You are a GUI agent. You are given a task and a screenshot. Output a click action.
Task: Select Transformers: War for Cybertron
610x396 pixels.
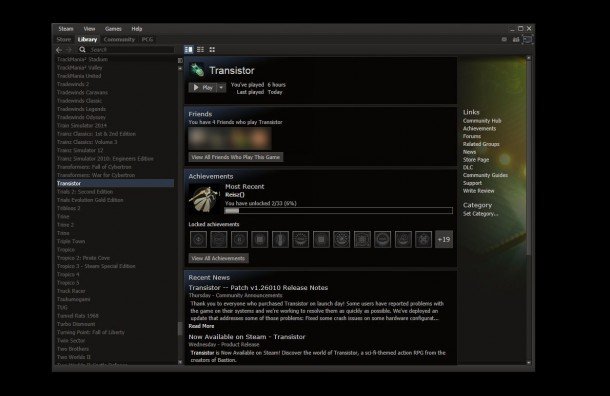coord(96,175)
